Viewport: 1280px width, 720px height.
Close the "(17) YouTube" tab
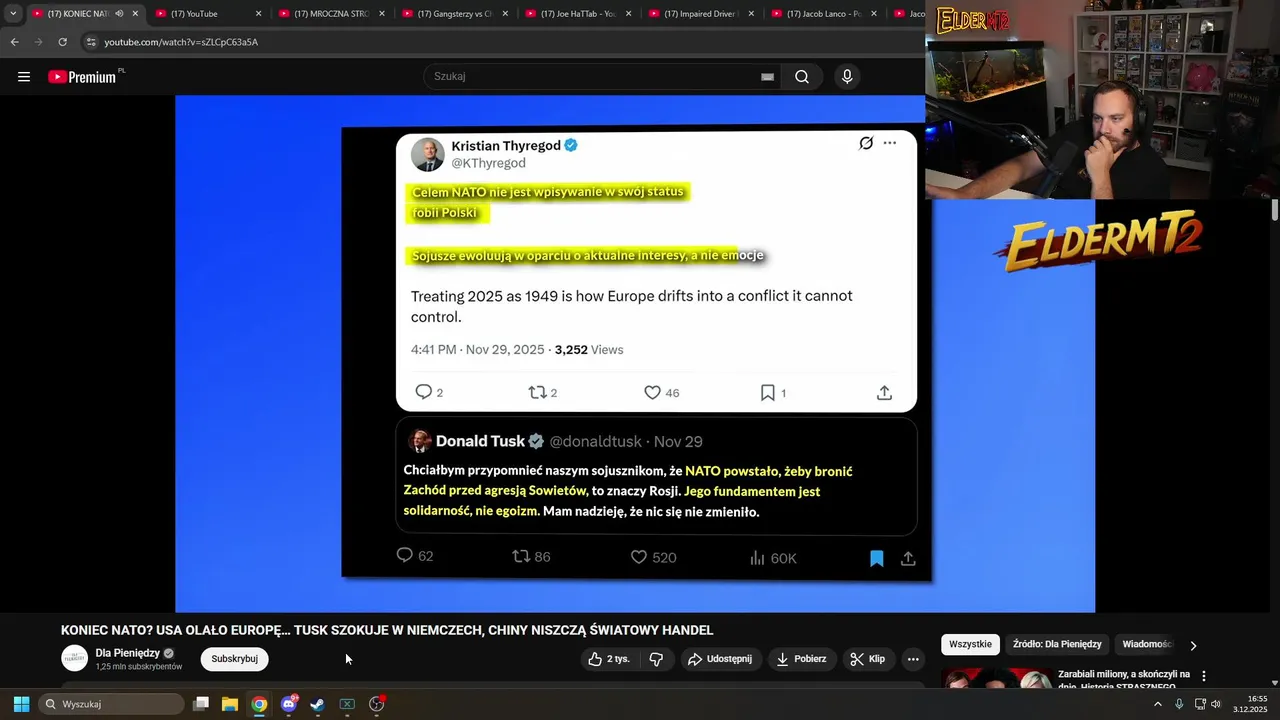(258, 14)
